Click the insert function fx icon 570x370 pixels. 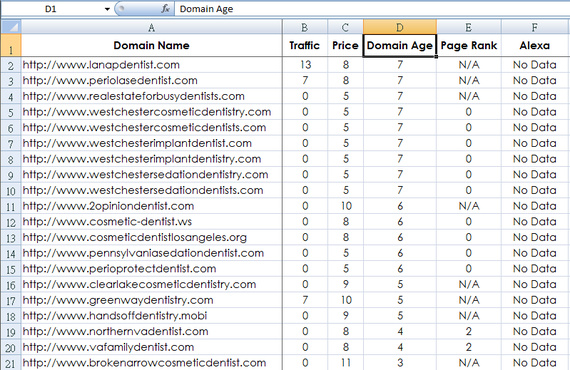pos(166,9)
